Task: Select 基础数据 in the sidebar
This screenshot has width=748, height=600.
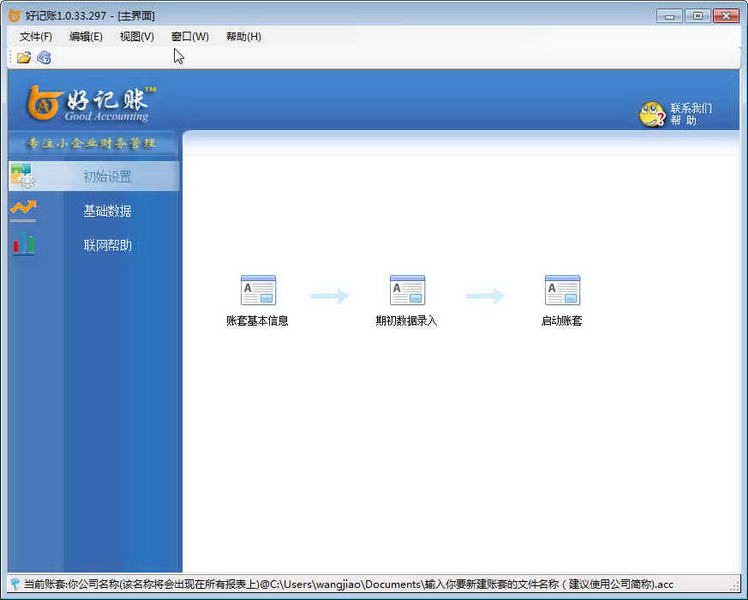Action: point(94,210)
